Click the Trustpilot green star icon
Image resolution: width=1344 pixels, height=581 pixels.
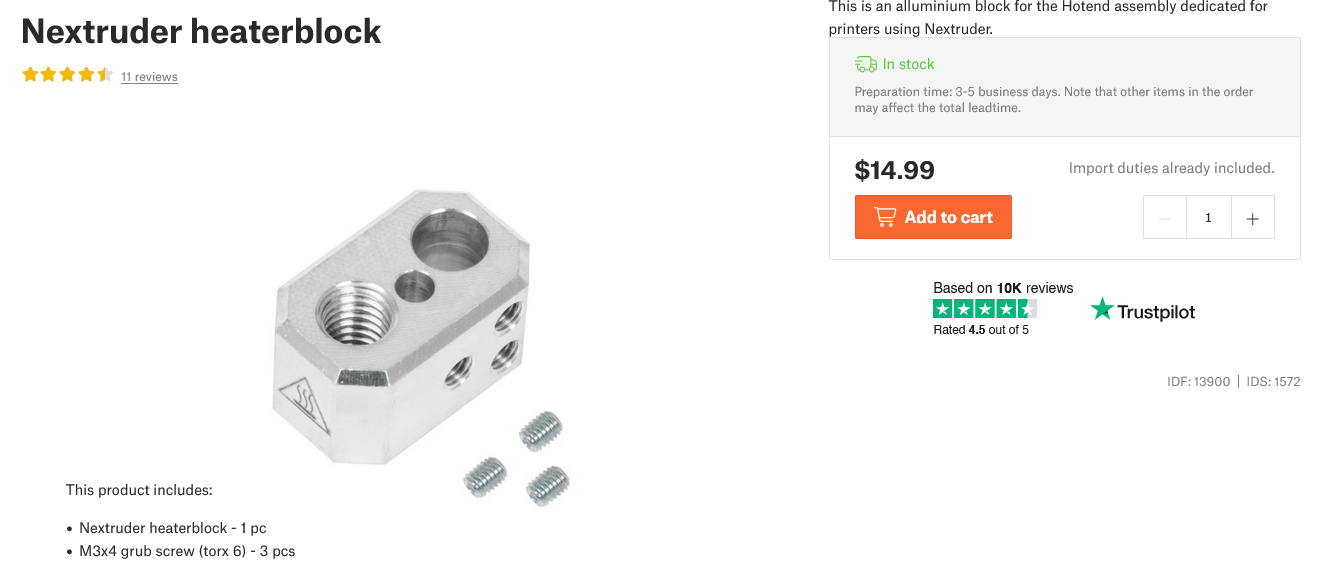[1102, 309]
